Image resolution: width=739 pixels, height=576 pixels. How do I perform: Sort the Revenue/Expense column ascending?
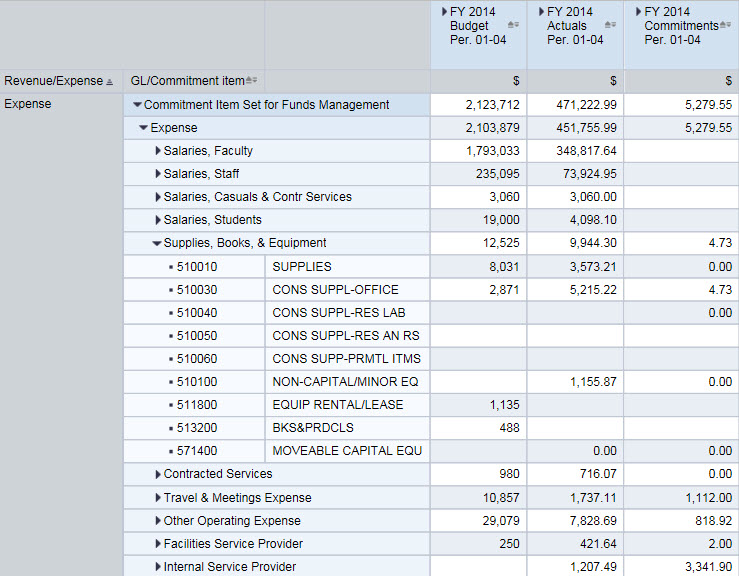(109, 82)
